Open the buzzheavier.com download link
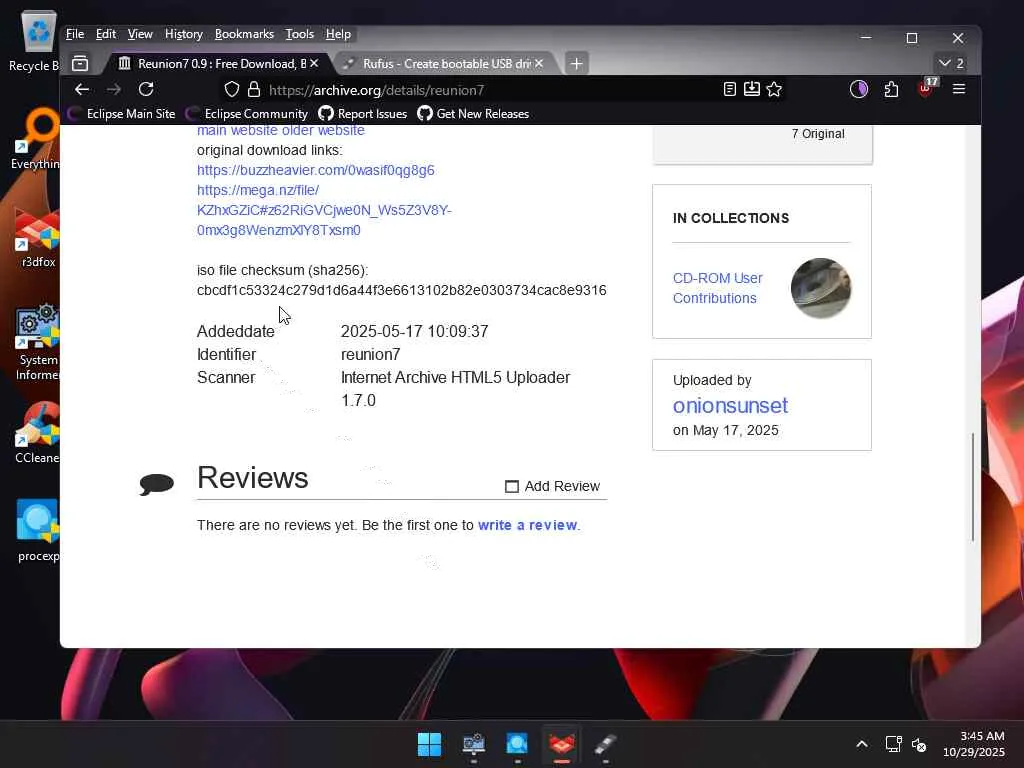 [x=315, y=170]
